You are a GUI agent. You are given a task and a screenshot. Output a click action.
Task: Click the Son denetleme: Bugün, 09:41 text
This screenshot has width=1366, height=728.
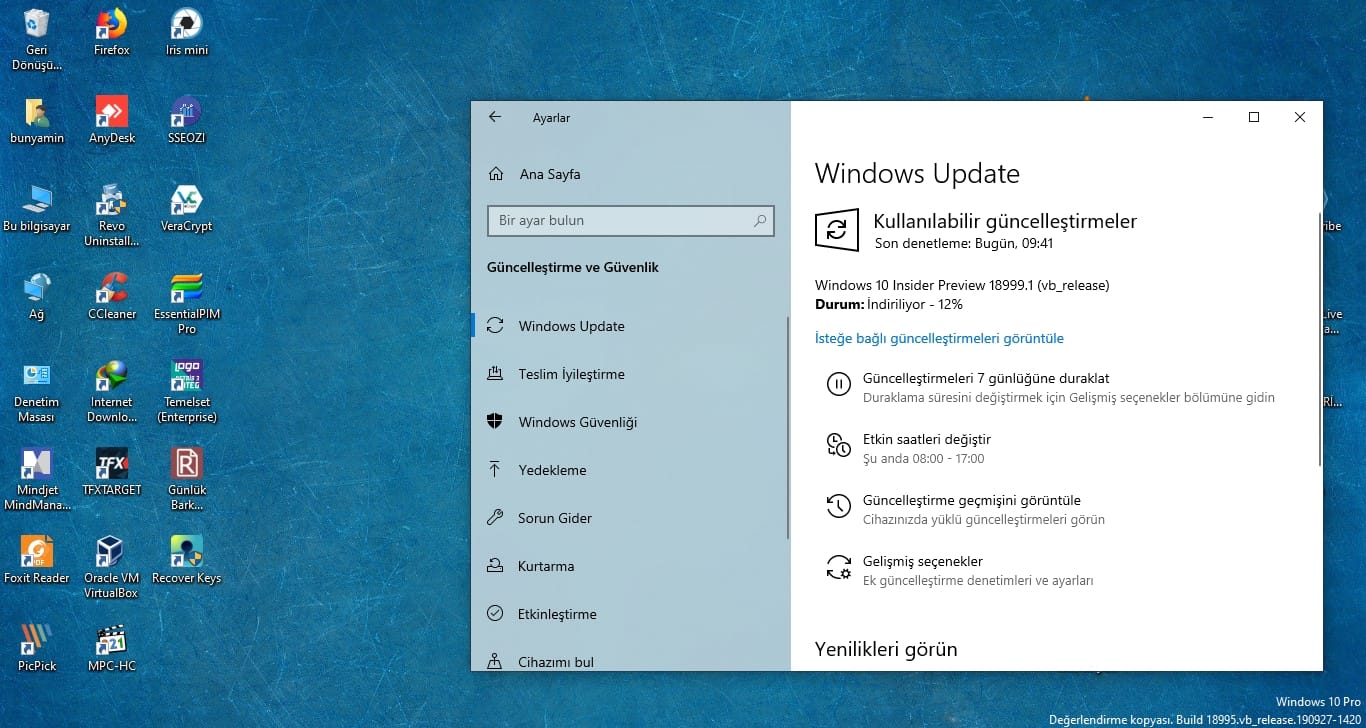(964, 243)
